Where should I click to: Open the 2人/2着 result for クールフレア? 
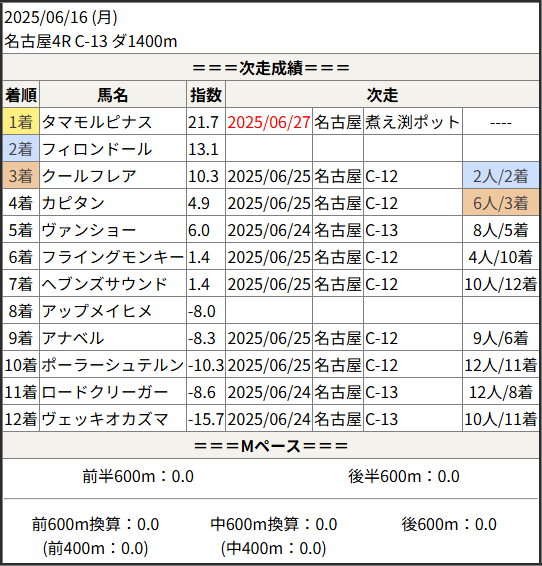(x=501, y=176)
